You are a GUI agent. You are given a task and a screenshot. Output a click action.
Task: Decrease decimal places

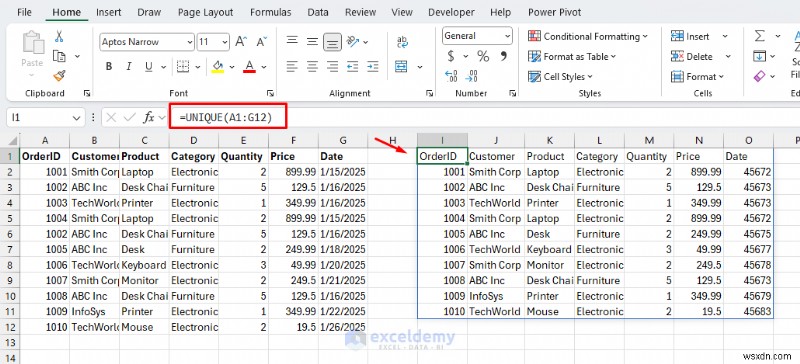pos(472,76)
